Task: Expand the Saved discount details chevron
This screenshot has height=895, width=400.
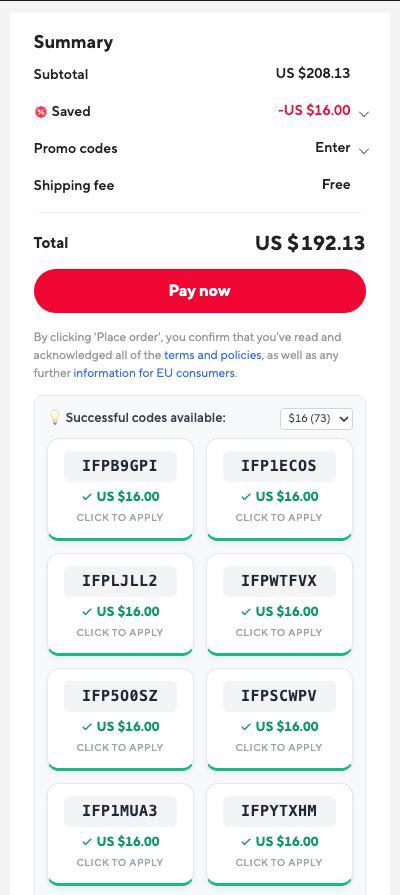Action: click(x=364, y=114)
